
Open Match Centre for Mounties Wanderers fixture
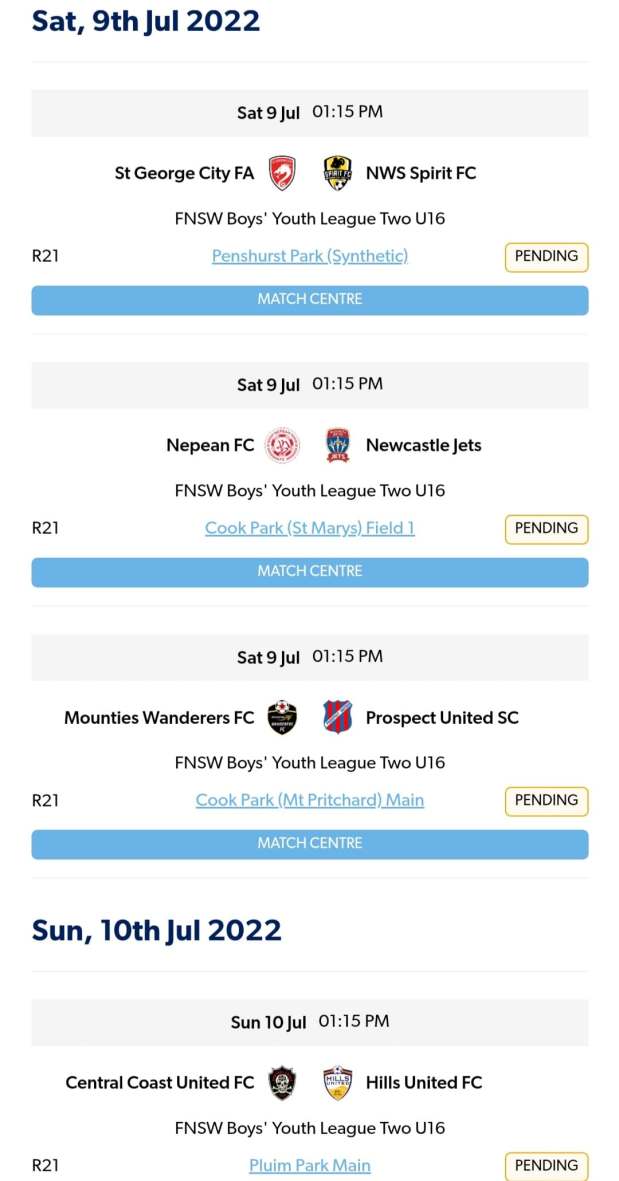(x=310, y=843)
